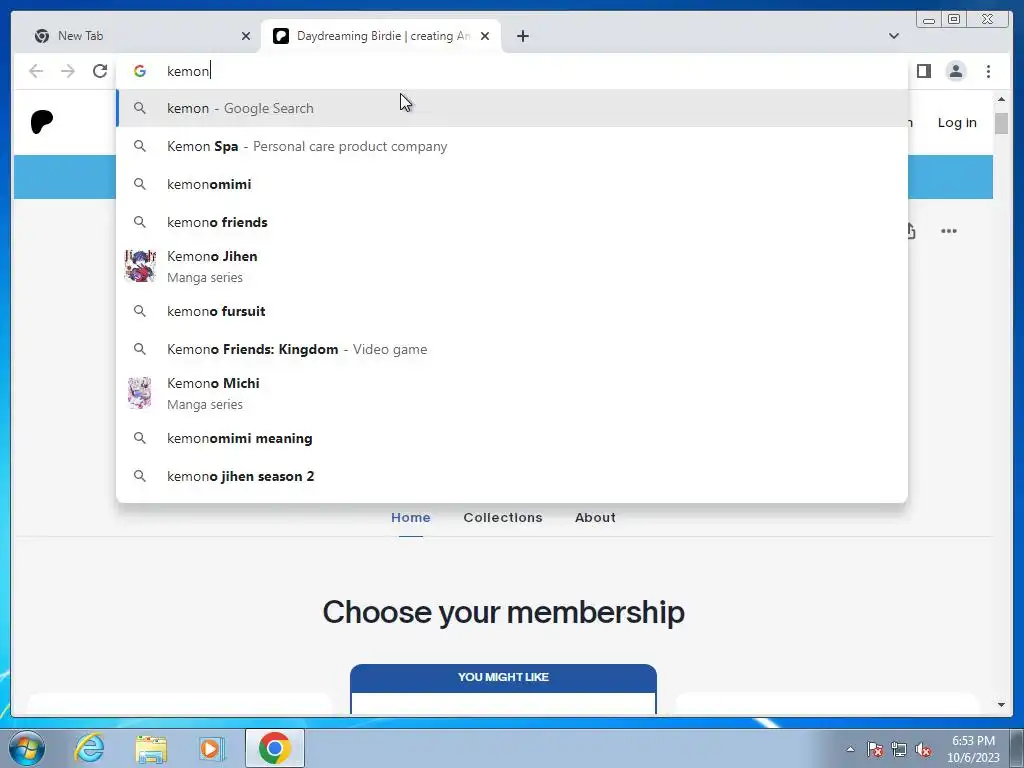Reload the current page
The height and width of the screenshot is (768, 1024).
coord(100,71)
